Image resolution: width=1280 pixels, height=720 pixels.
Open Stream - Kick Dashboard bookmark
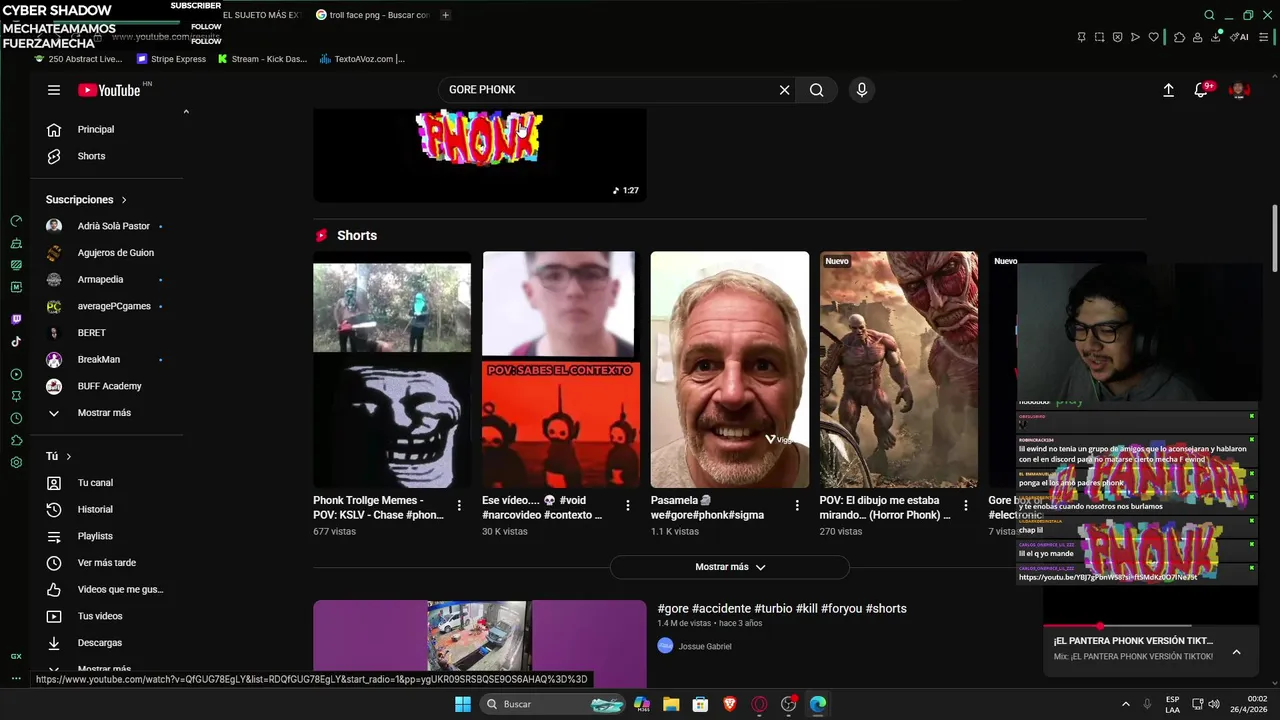tap(262, 59)
